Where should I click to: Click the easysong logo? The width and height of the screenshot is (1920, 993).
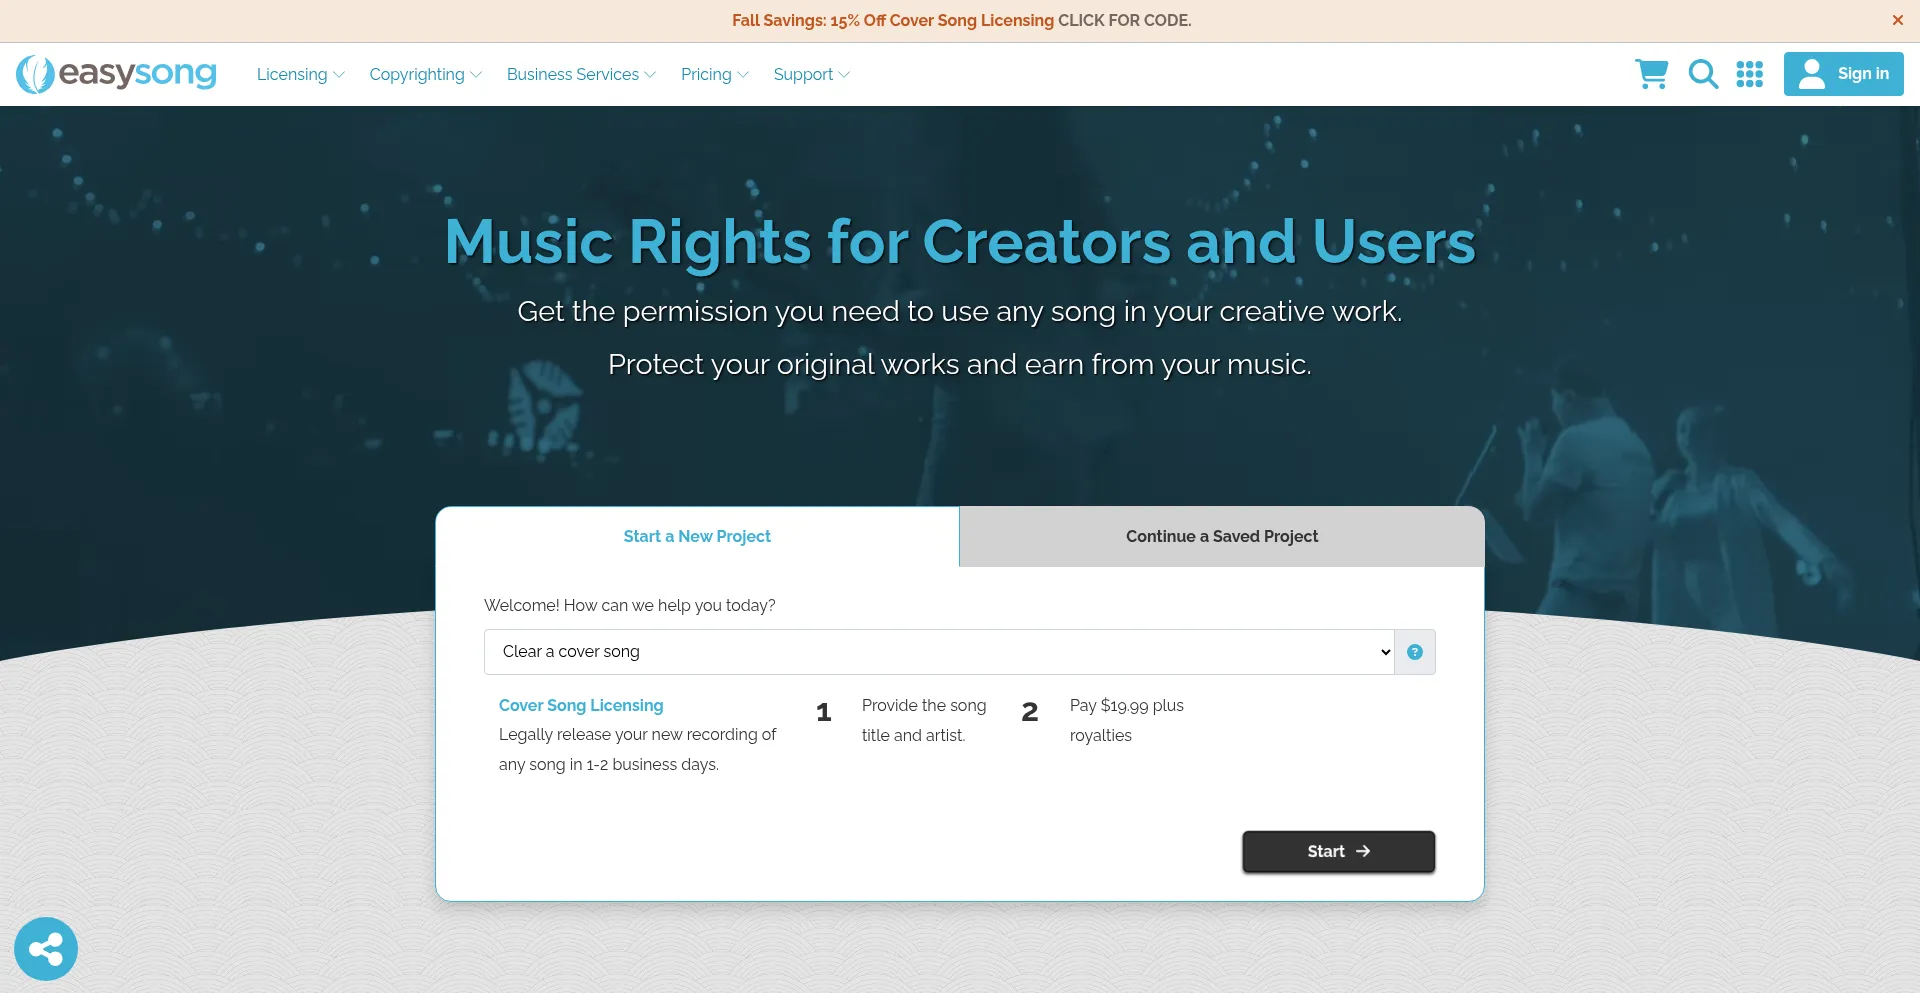click(117, 74)
